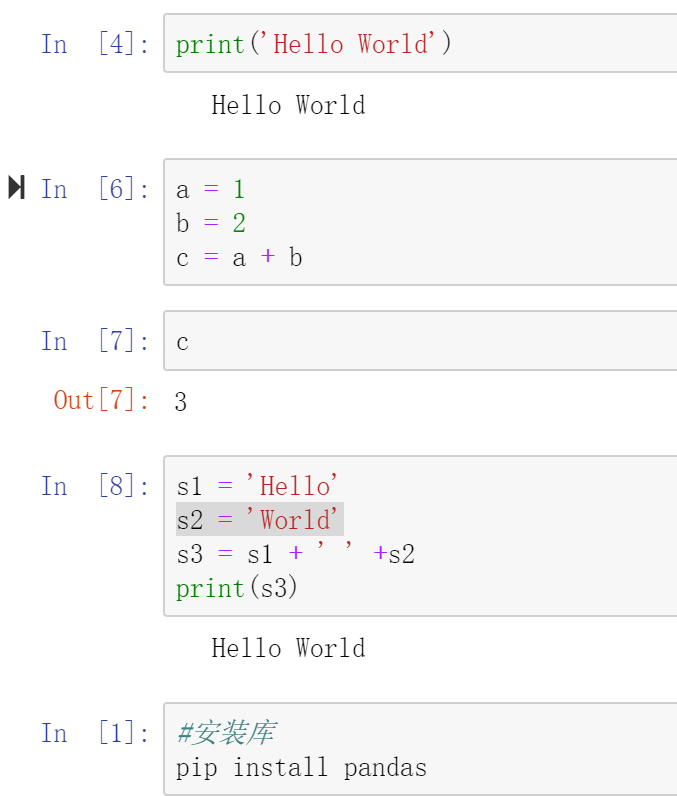
Task: Click the s1 = 'Hello' line
Action: coord(258,486)
